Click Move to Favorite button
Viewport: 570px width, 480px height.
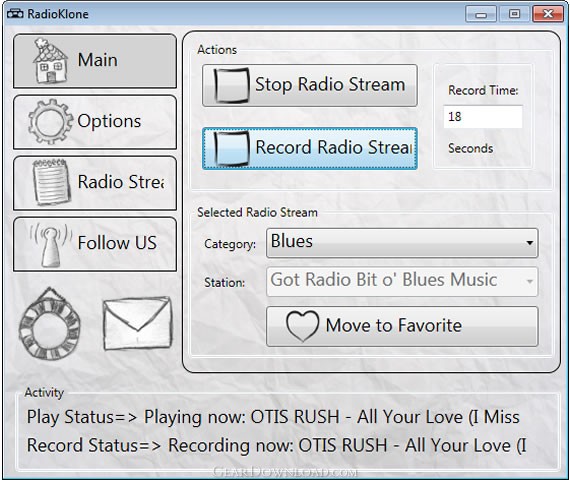point(402,326)
